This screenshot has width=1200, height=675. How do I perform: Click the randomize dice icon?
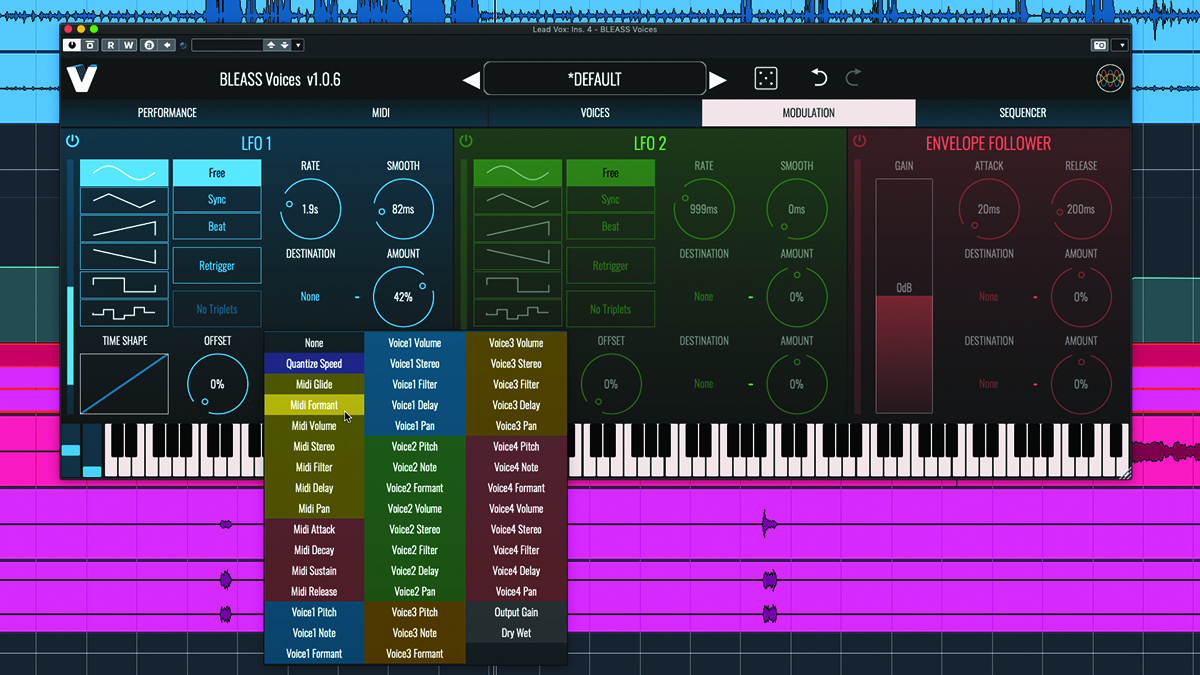point(766,79)
